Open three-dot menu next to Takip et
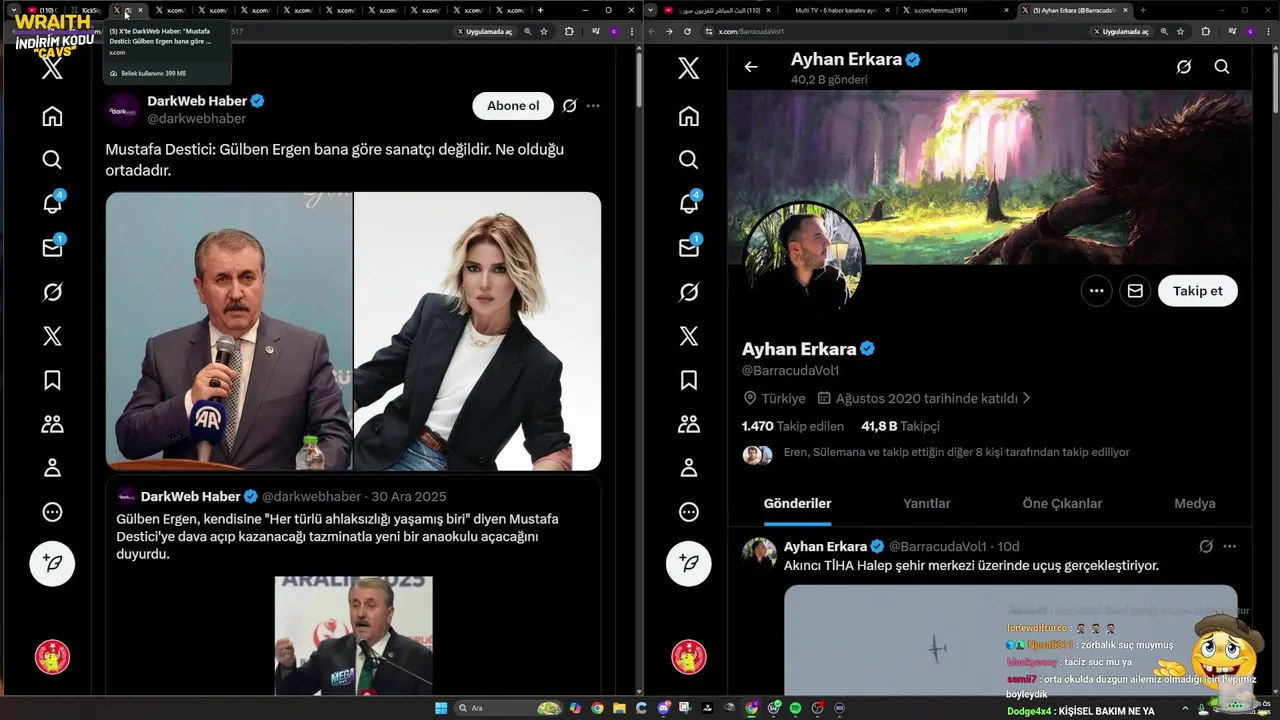Image resolution: width=1280 pixels, height=720 pixels. (1096, 291)
